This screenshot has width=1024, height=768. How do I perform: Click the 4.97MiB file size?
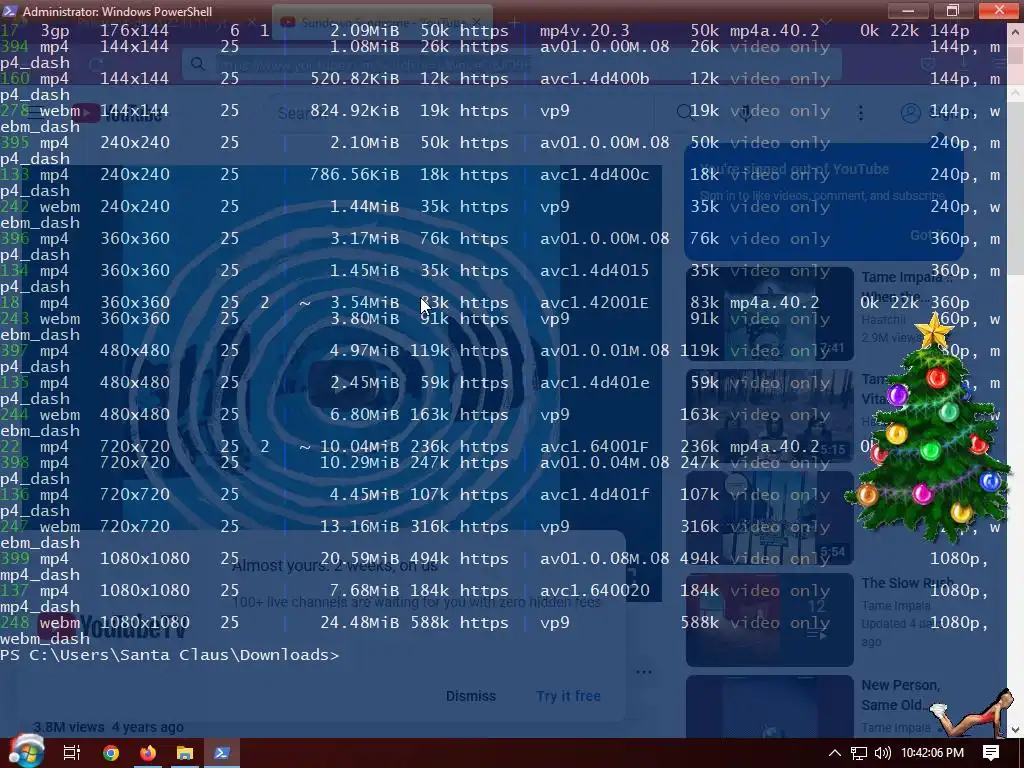click(x=364, y=351)
